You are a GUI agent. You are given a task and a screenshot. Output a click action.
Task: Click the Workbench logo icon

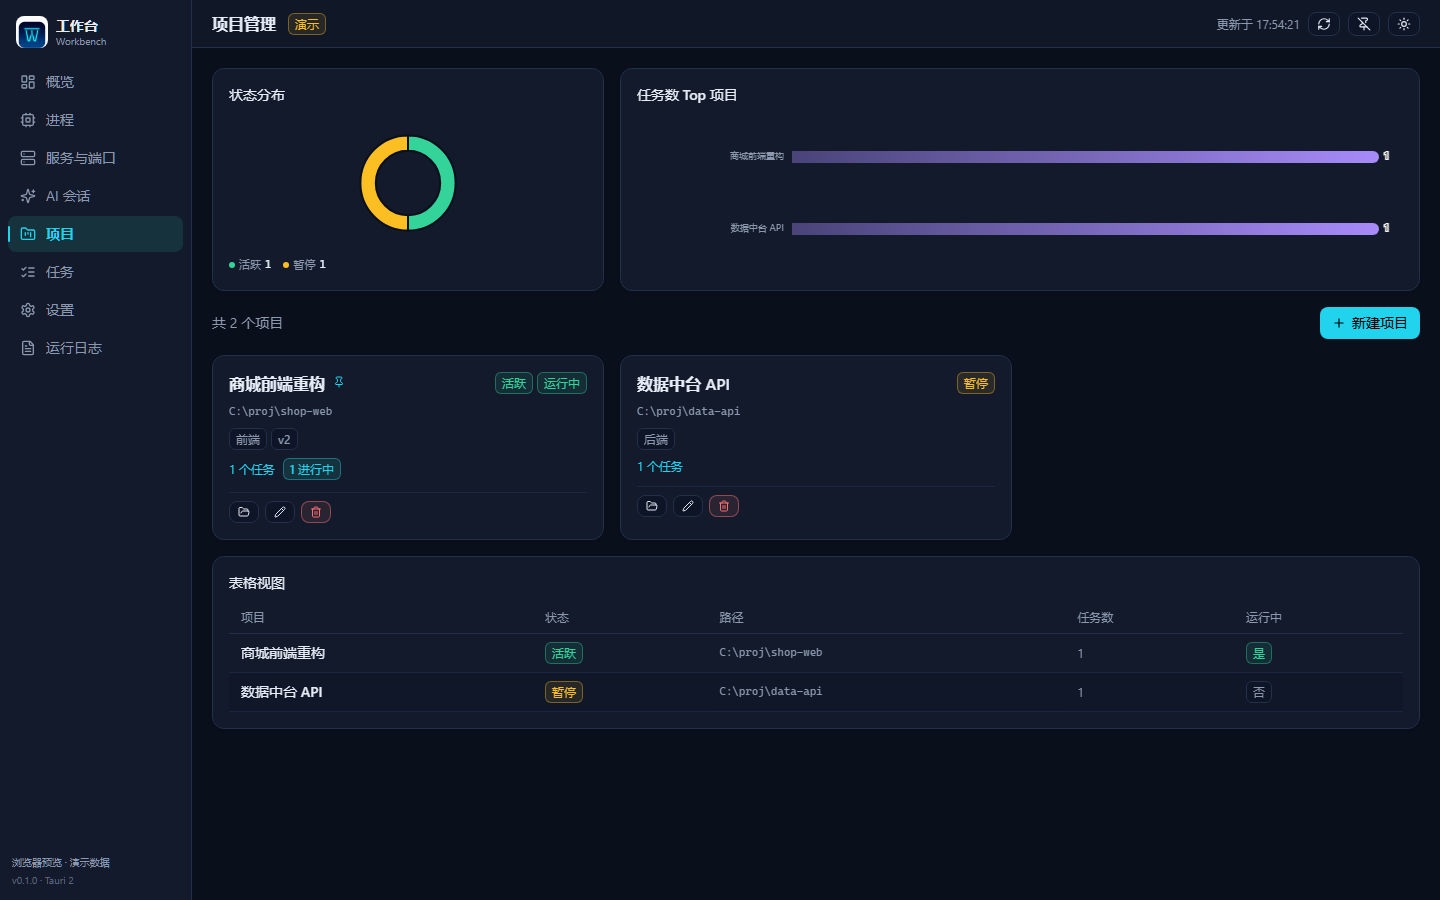tap(32, 33)
